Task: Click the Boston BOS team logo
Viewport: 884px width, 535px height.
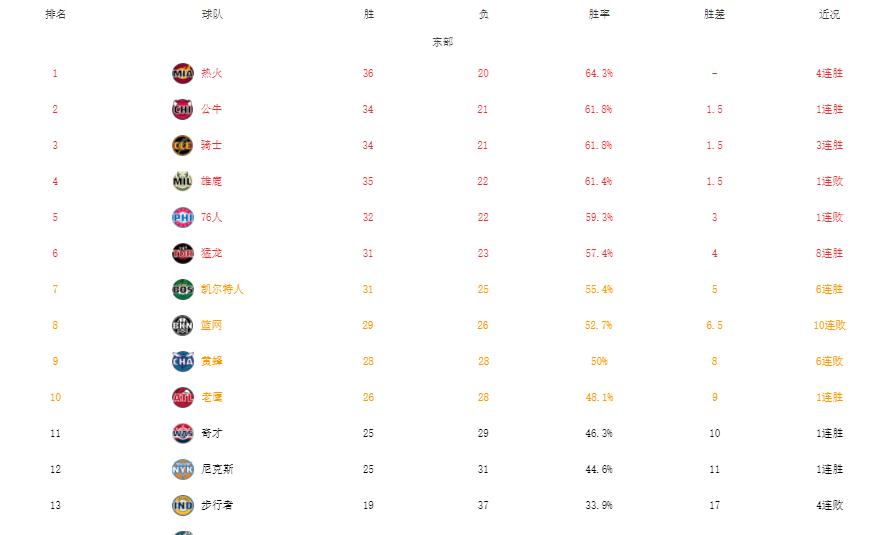Action: click(x=183, y=290)
